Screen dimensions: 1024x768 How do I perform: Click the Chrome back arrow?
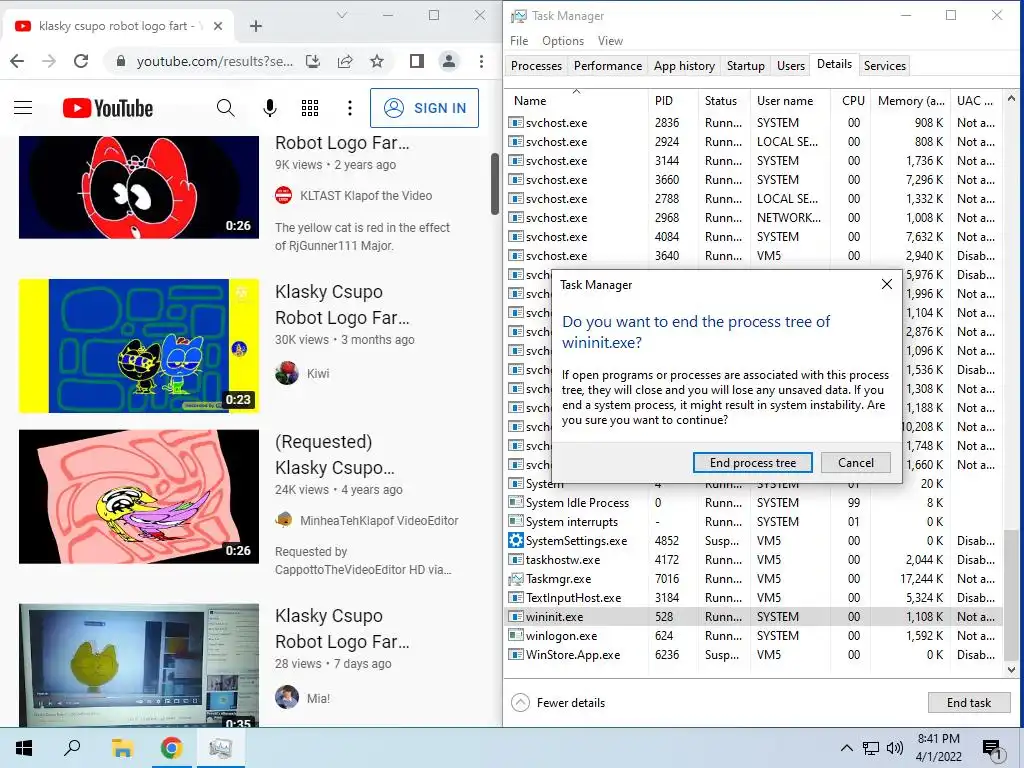point(17,61)
